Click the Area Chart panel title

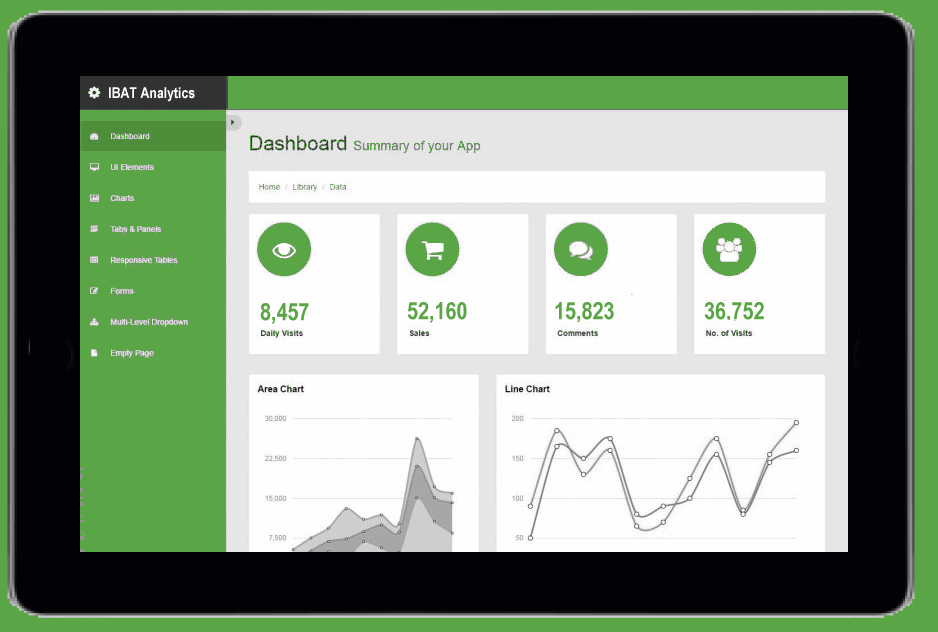coord(281,389)
